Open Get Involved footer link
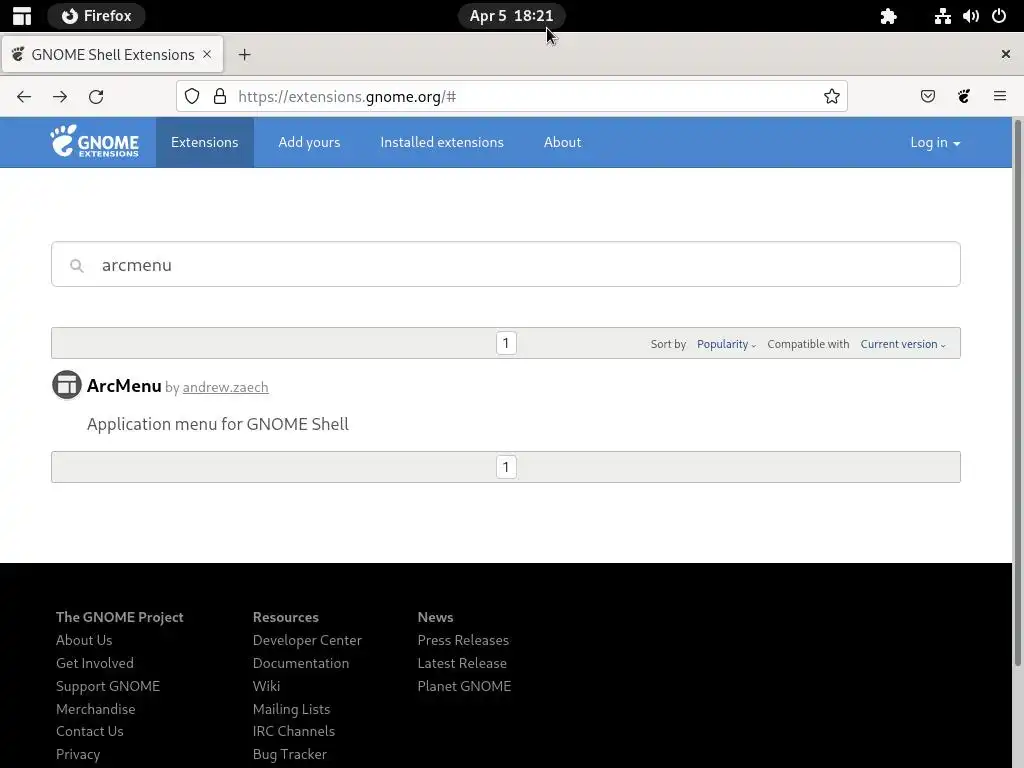The height and width of the screenshot is (768, 1024). (95, 663)
